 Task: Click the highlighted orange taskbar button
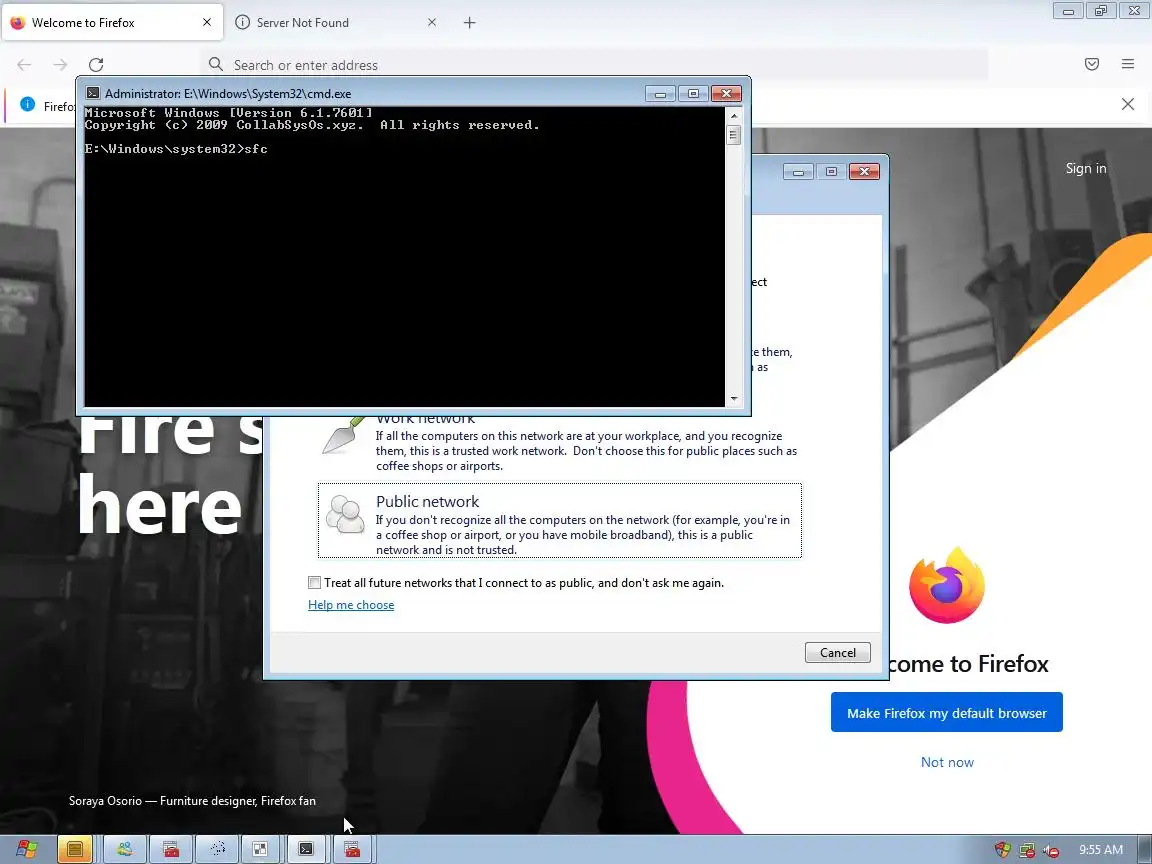pyautogui.click(x=74, y=849)
